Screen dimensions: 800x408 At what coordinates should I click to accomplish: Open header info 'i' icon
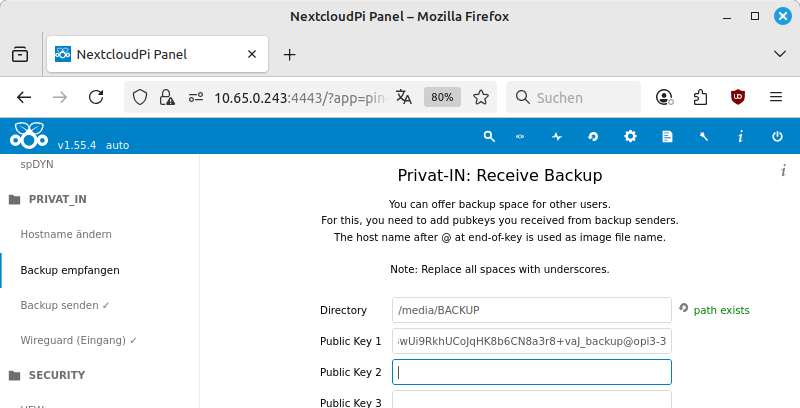(740, 136)
